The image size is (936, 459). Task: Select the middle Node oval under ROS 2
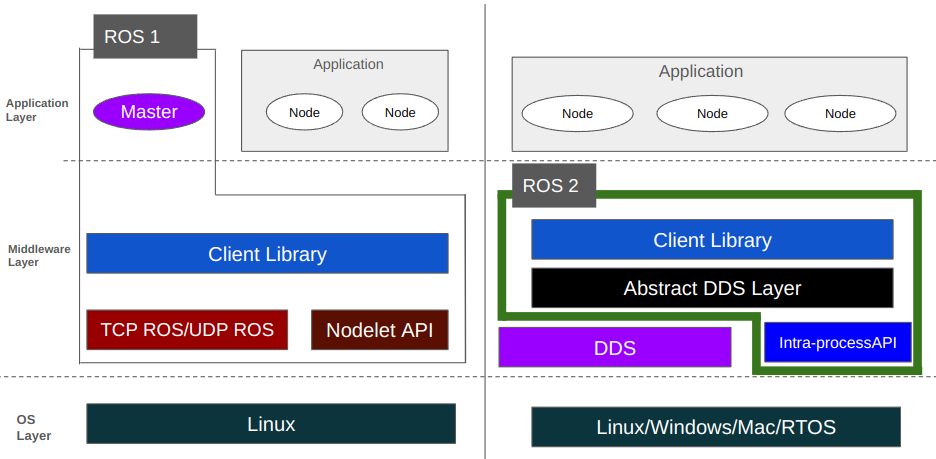712,113
